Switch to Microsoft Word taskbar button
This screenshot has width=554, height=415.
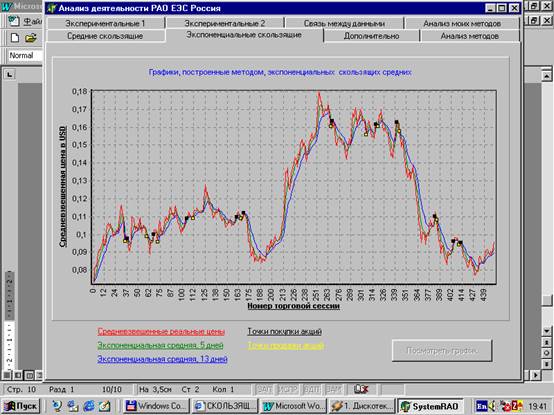pos(294,406)
